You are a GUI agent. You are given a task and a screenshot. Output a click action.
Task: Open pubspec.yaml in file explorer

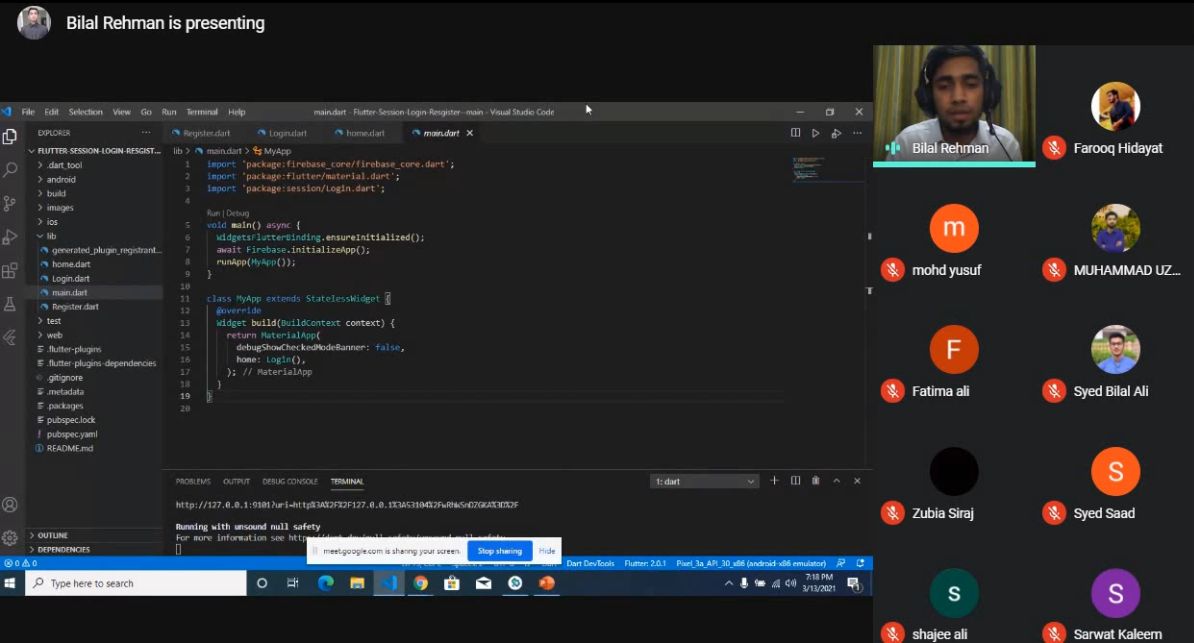72,434
